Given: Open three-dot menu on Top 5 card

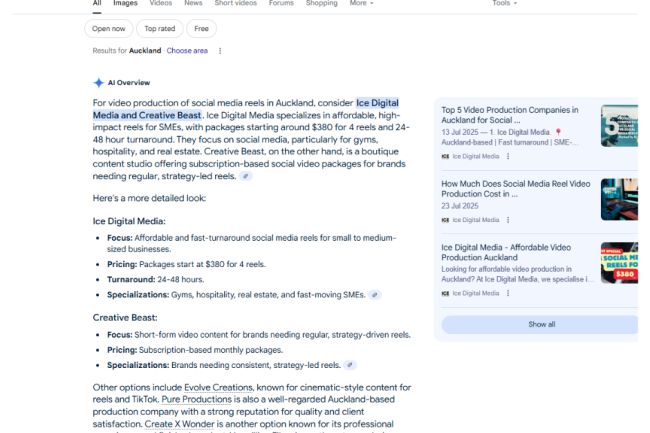Looking at the screenshot, I should [508, 156].
